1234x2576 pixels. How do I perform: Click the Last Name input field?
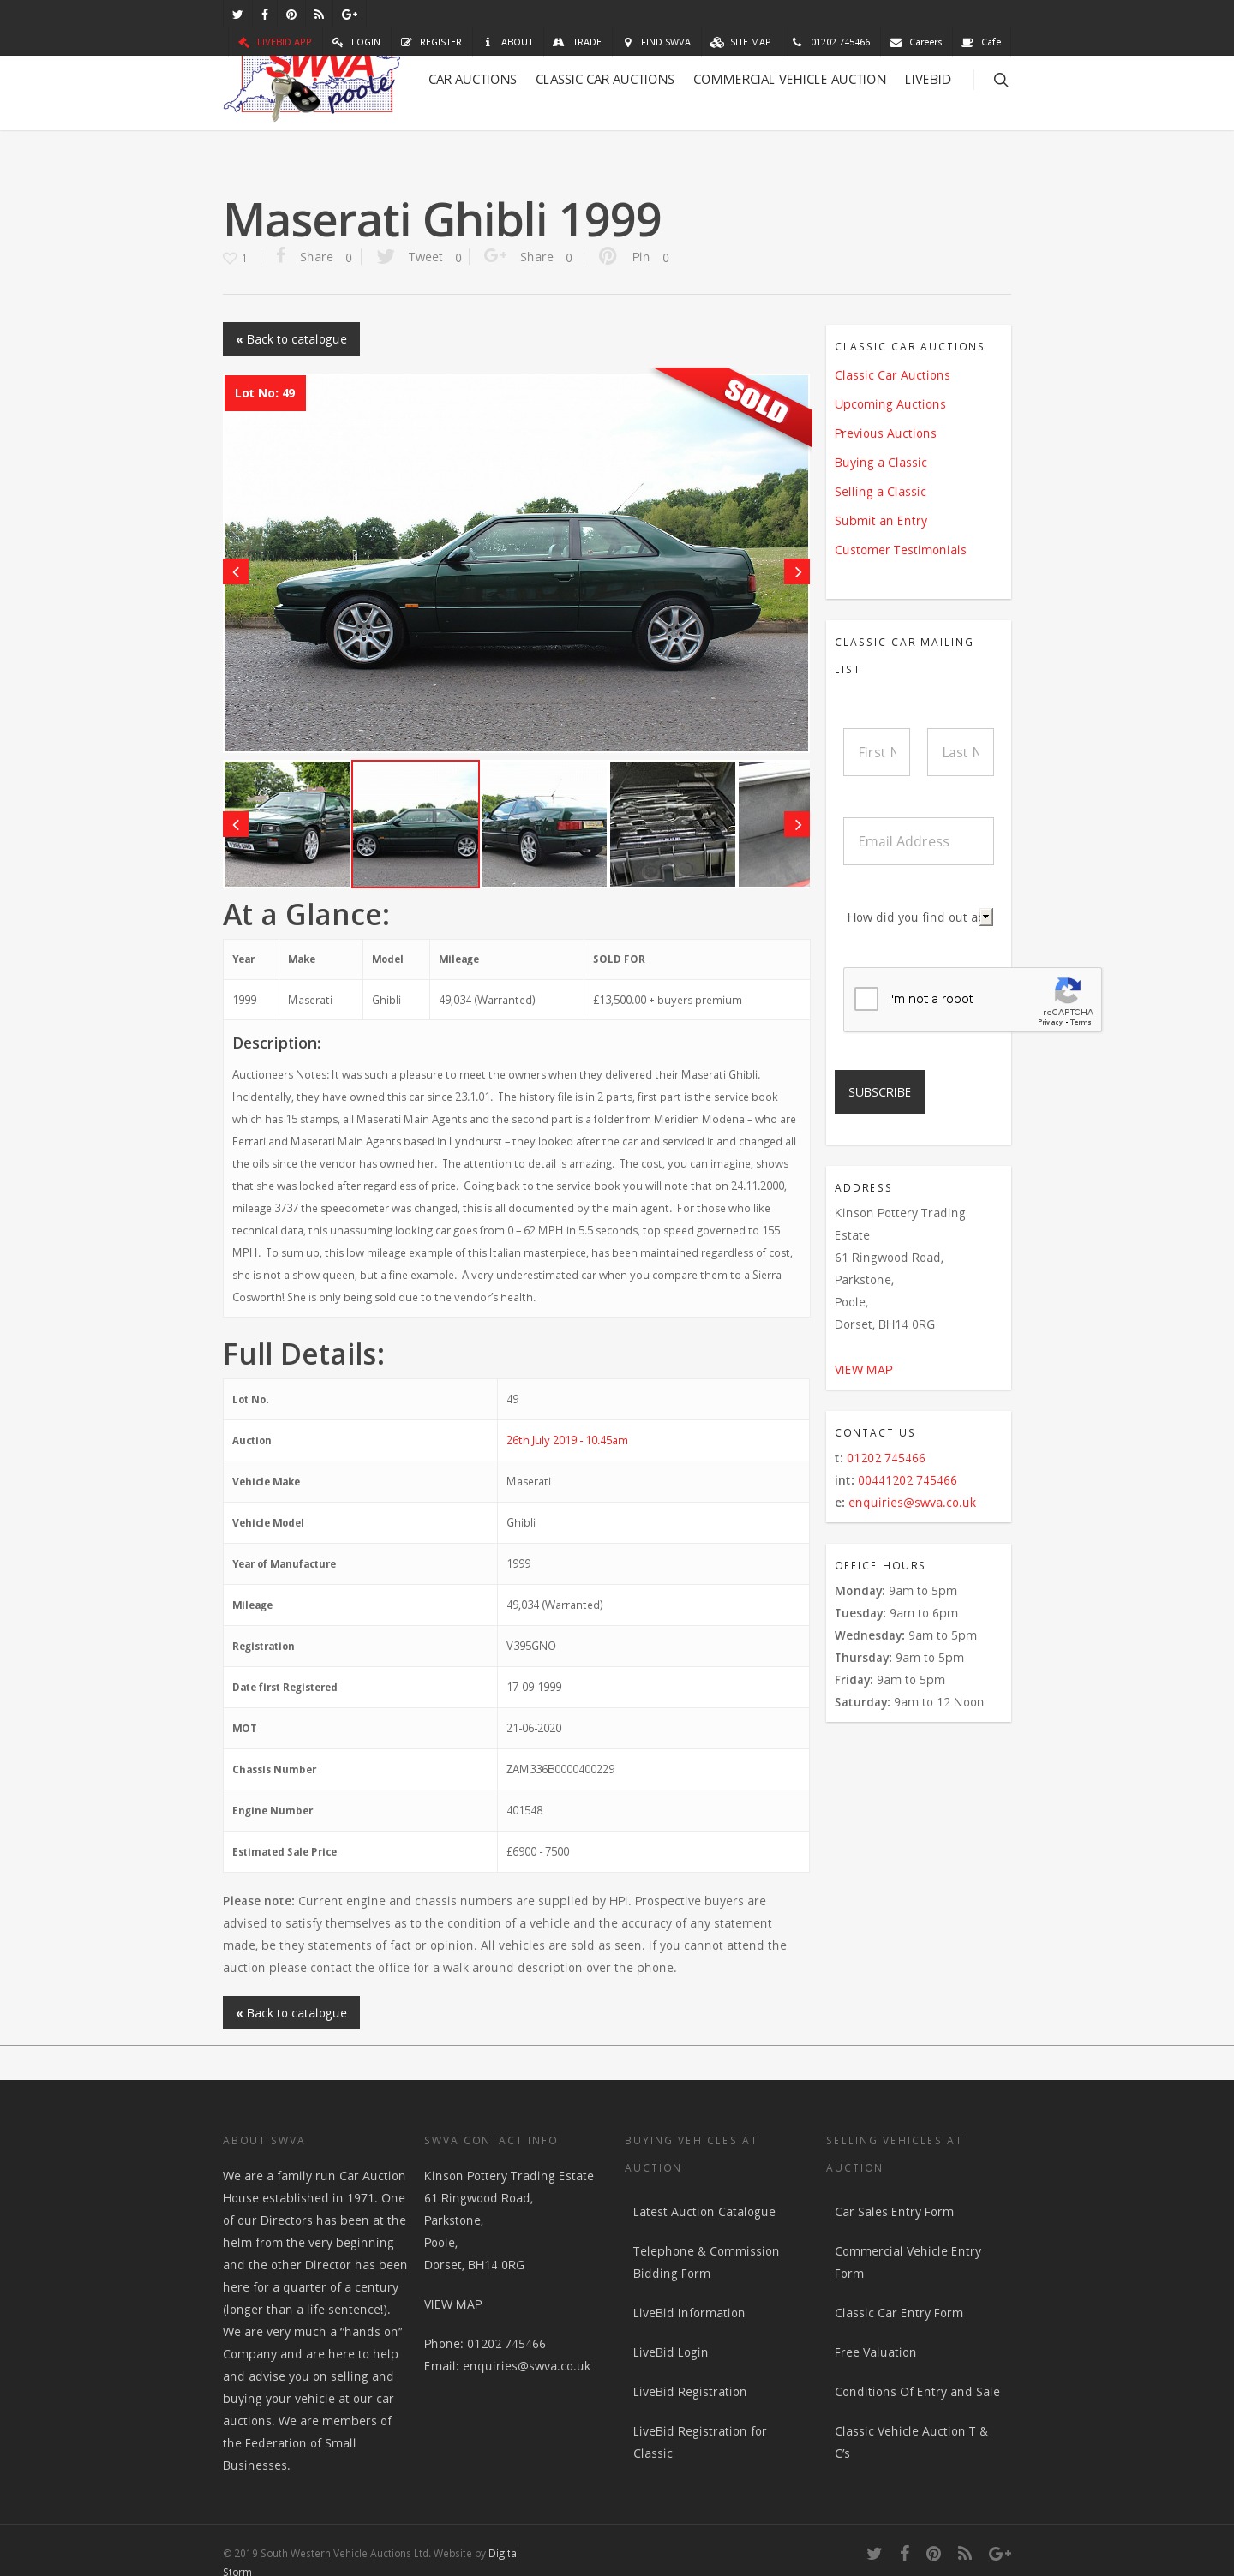point(960,752)
